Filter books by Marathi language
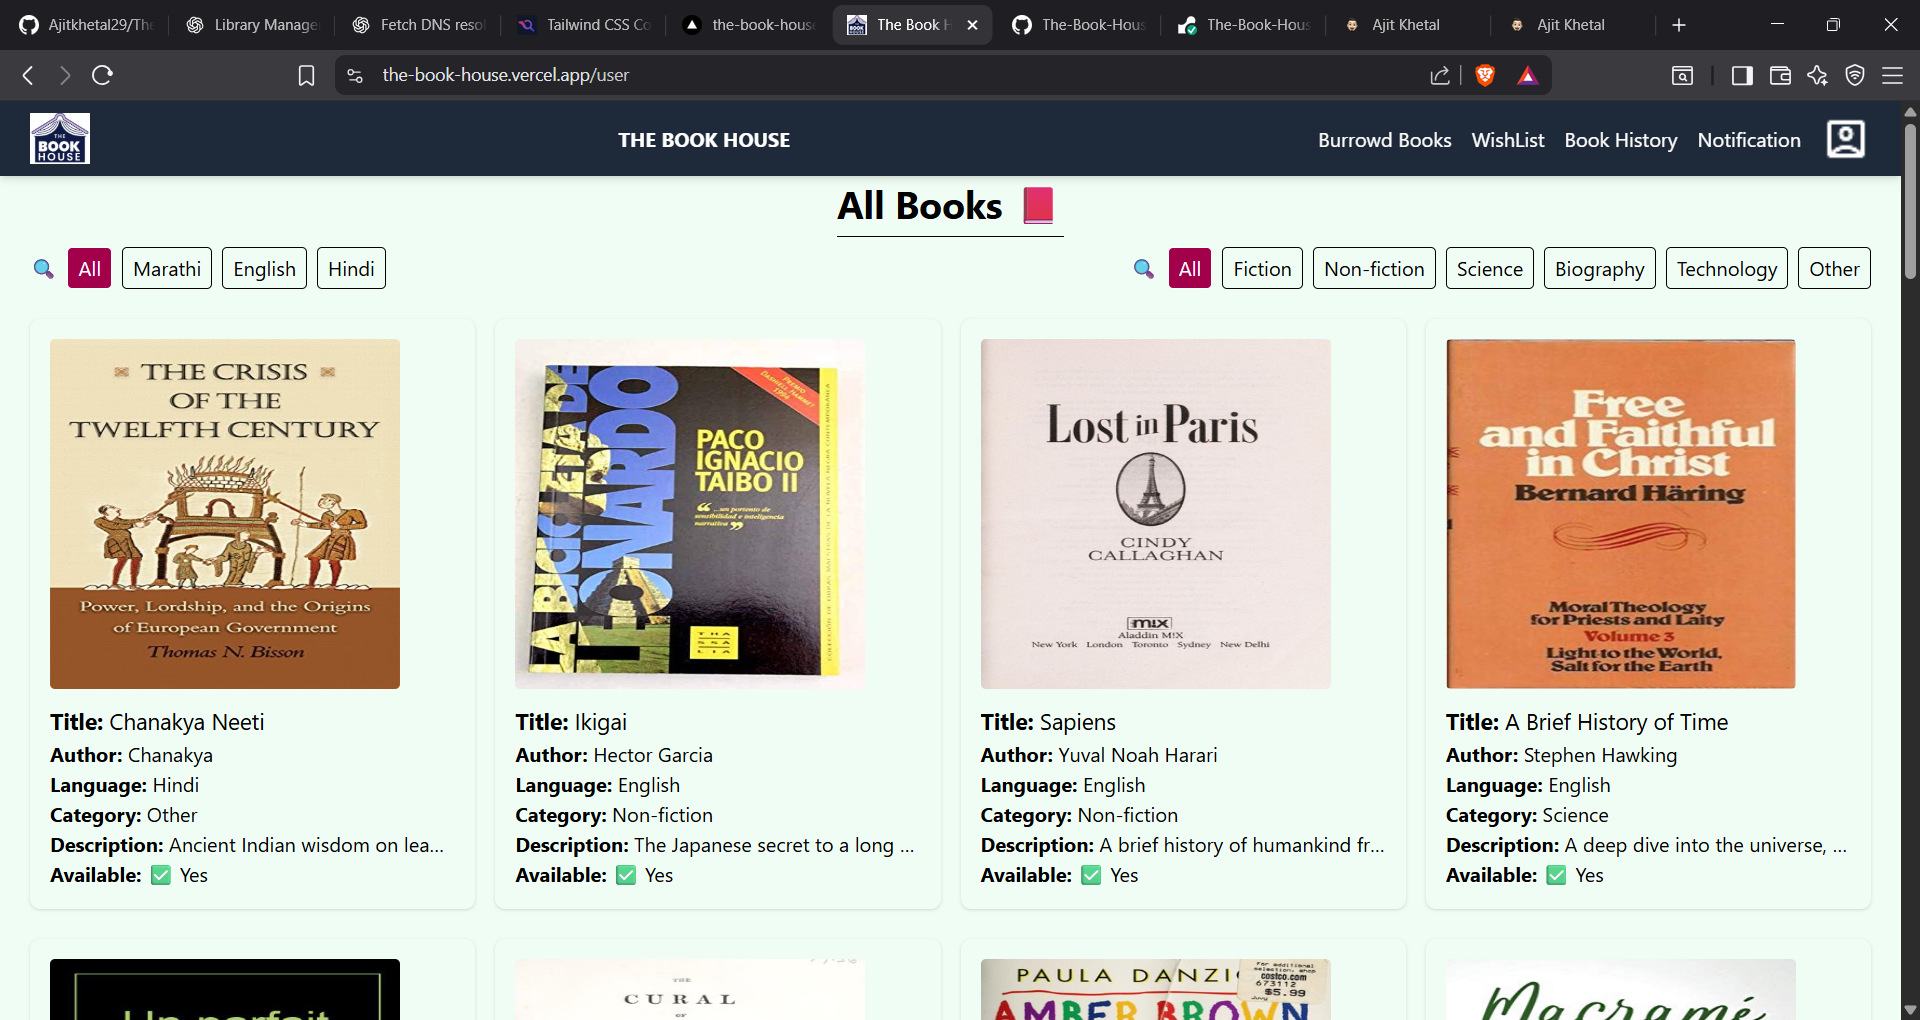Viewport: 1920px width, 1020px height. pos(167,268)
